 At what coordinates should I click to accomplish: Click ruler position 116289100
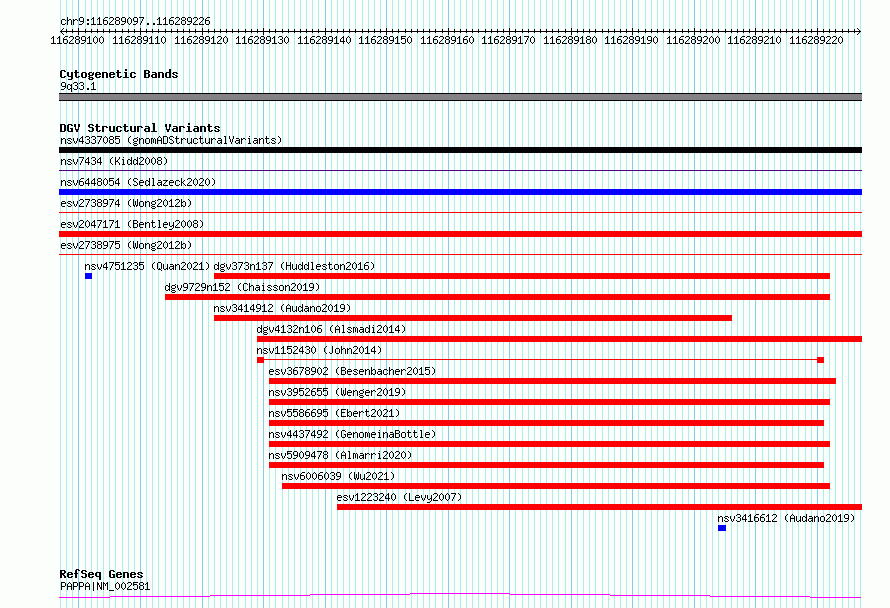pos(78,40)
